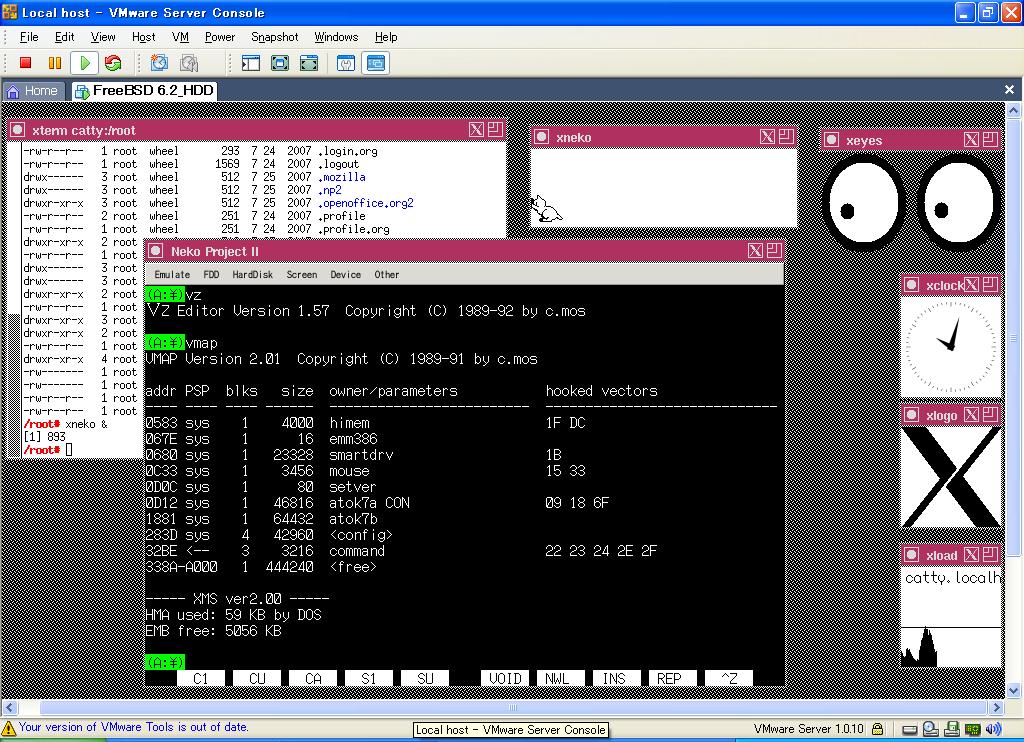Click the vertical scrollbar up arrow
This screenshot has height=742, width=1024.
click(x=1013, y=110)
